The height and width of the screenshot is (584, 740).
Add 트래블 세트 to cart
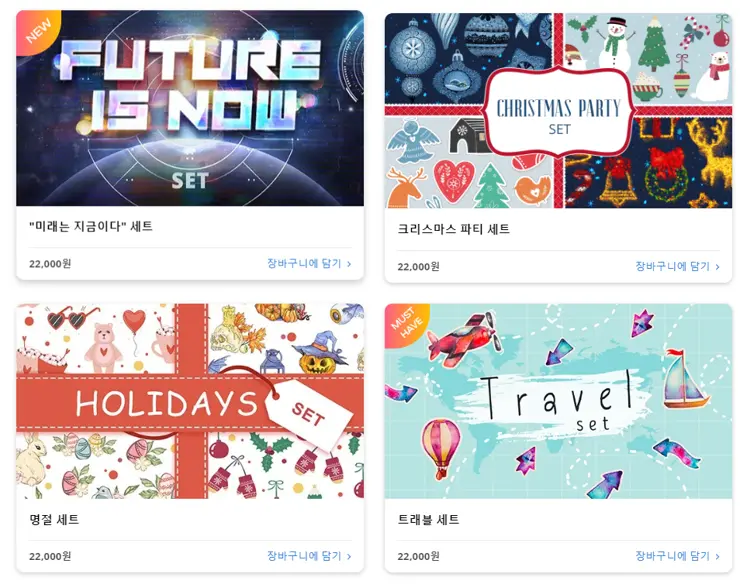[677, 556]
